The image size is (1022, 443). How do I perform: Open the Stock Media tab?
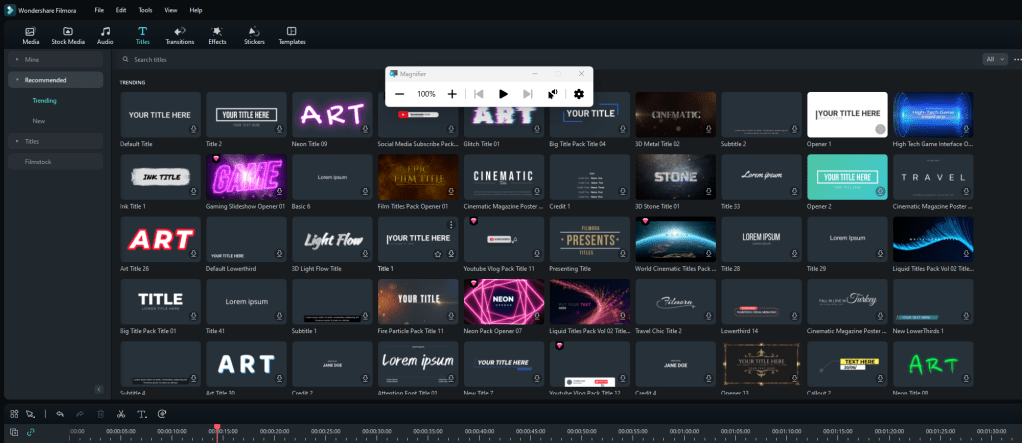pos(68,36)
